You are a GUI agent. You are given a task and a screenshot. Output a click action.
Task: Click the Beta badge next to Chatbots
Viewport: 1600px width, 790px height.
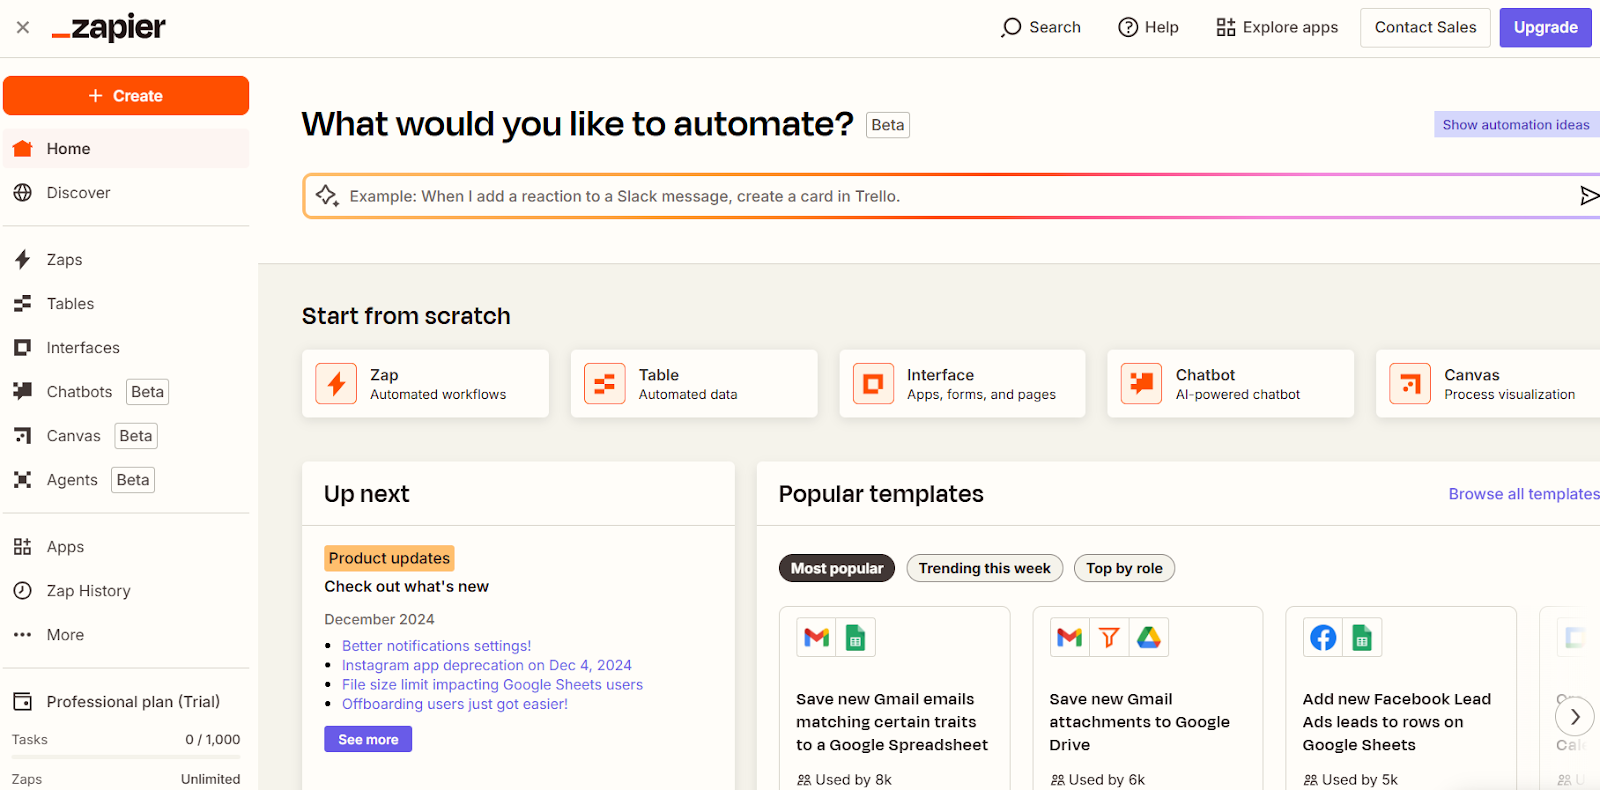tap(147, 392)
